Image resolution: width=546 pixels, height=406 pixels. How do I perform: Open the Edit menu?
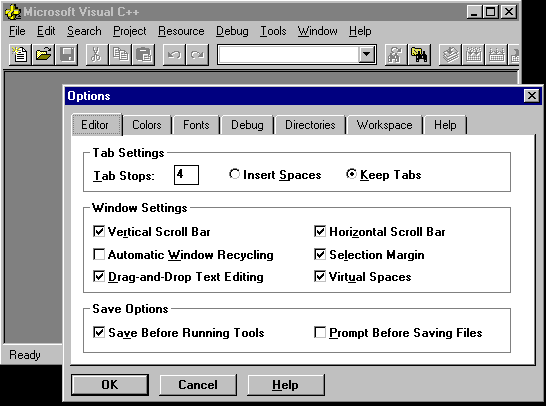tap(46, 31)
